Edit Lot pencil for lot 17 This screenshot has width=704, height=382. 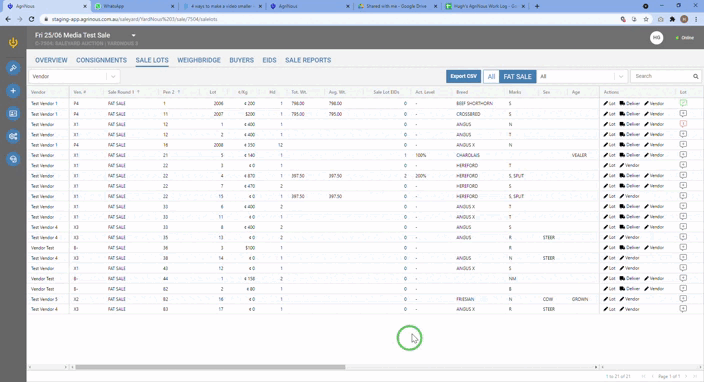tap(609, 309)
